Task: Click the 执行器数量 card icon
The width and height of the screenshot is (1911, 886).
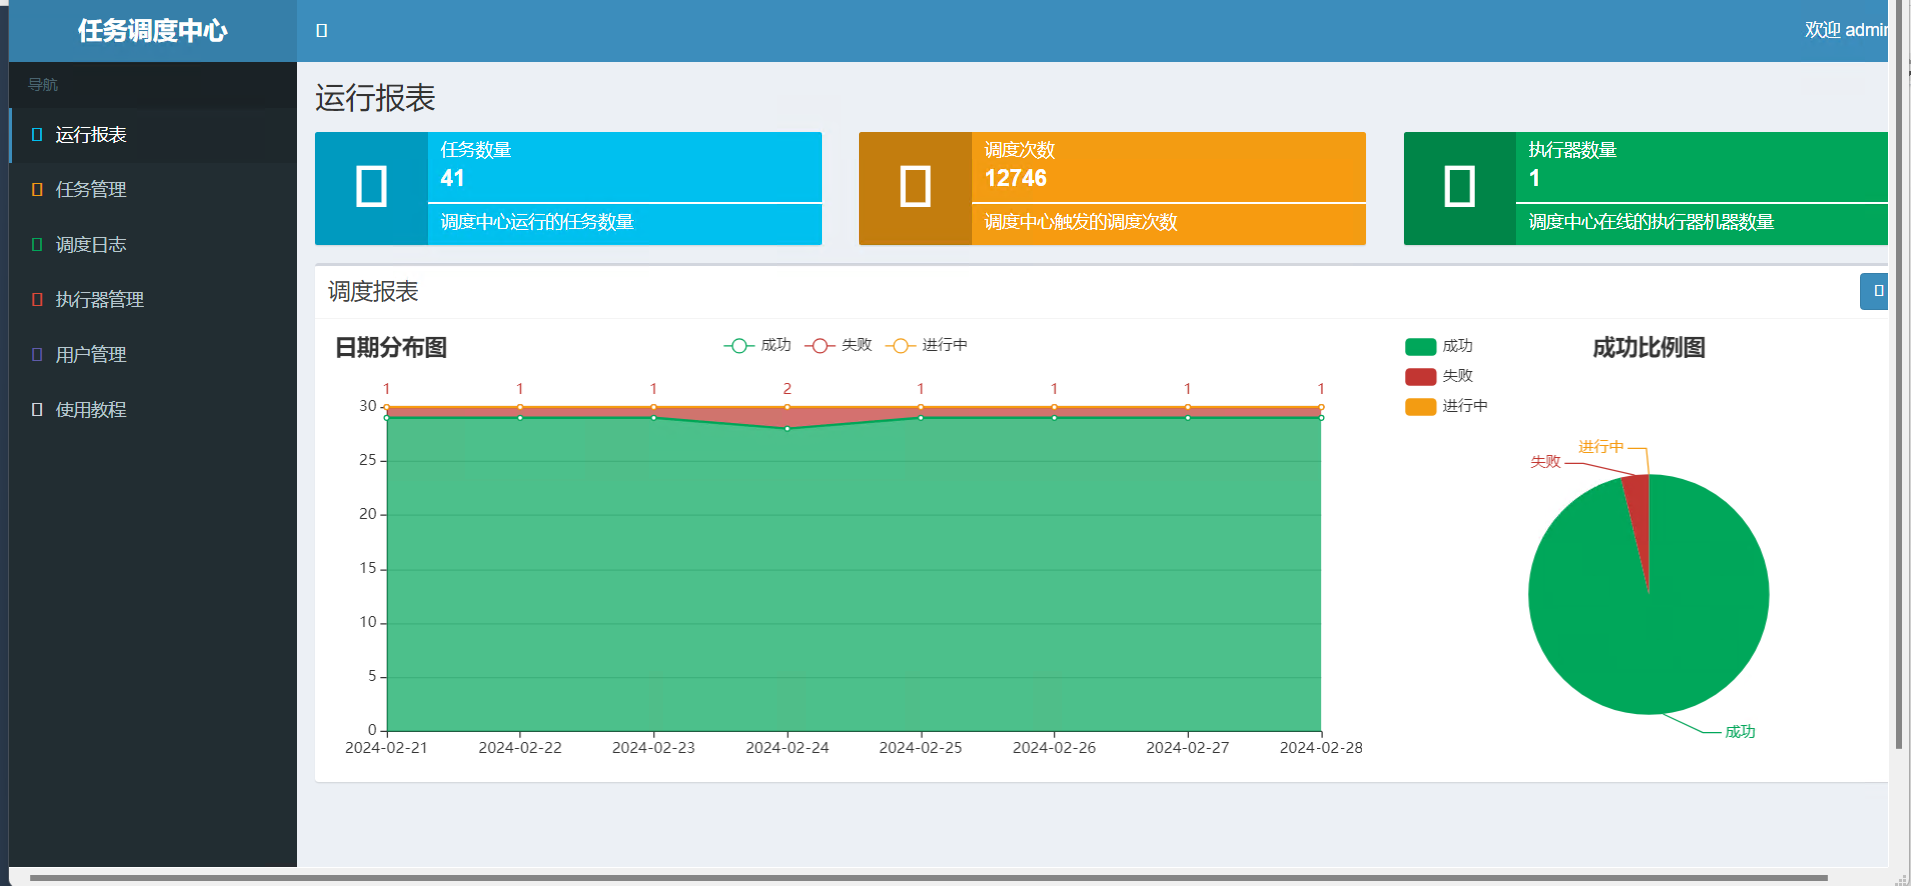Action: [1460, 188]
